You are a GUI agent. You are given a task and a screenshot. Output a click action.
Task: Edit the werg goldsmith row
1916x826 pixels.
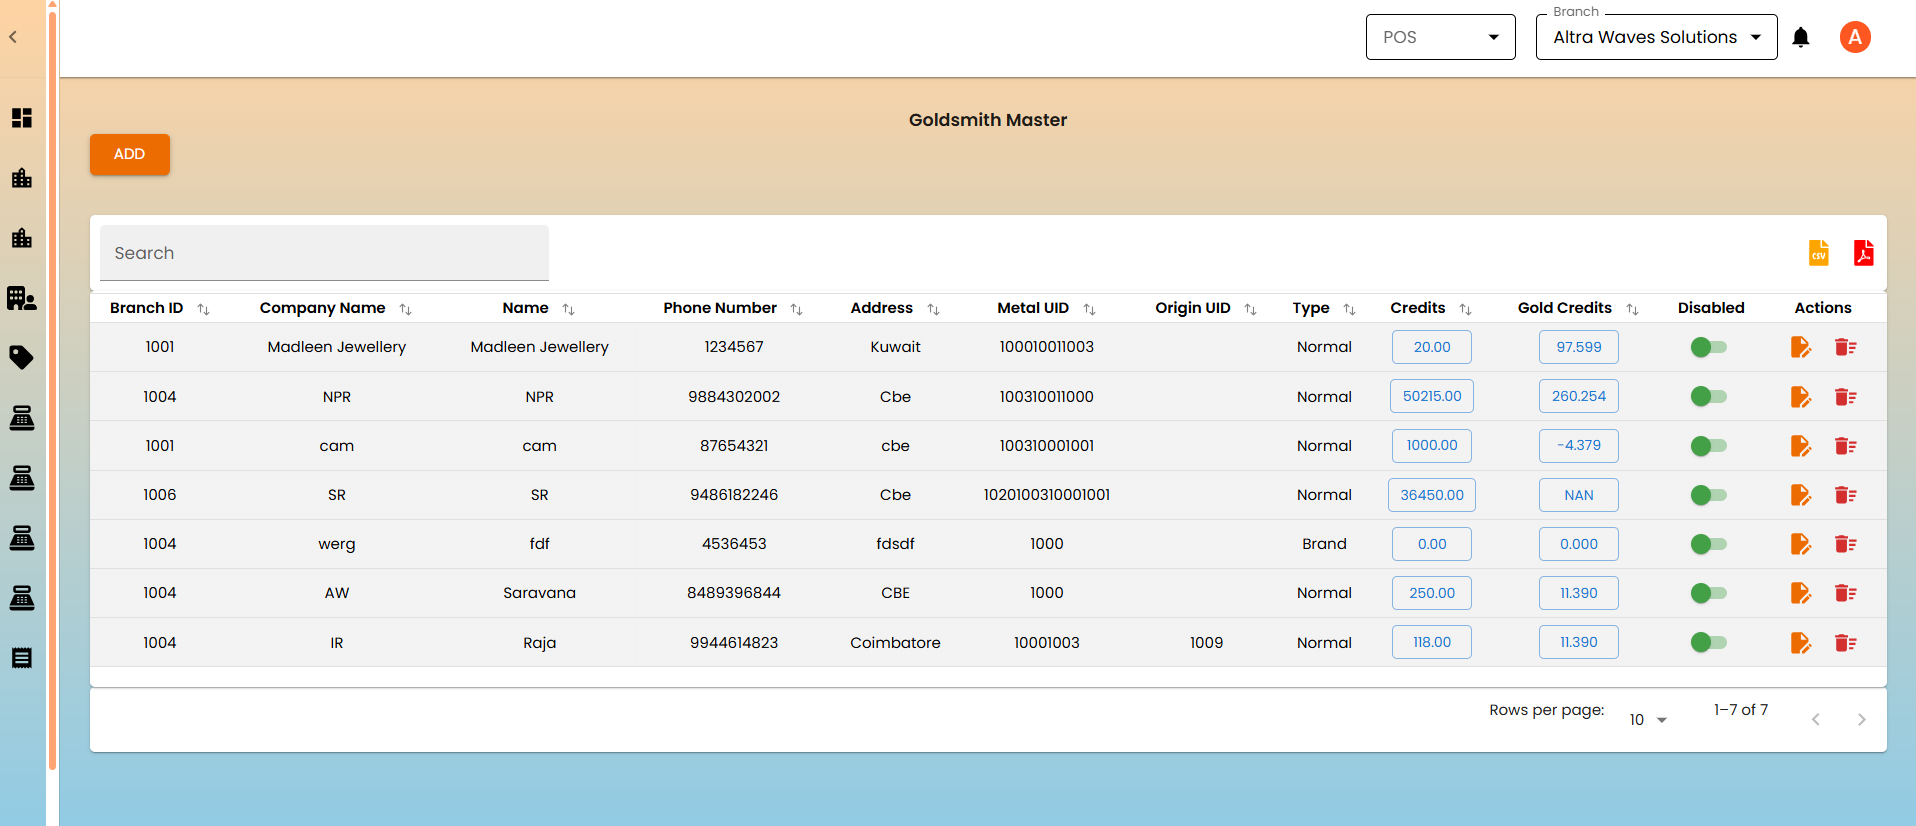(x=1800, y=544)
